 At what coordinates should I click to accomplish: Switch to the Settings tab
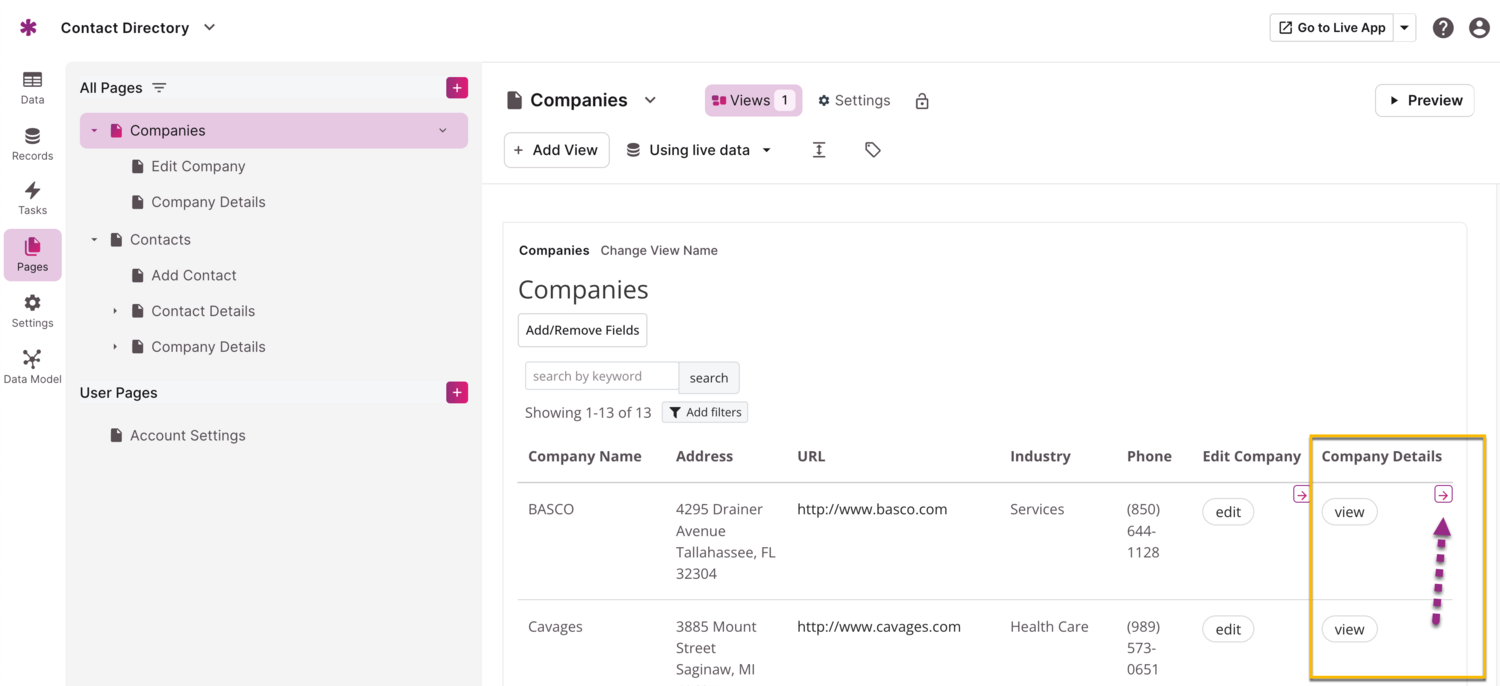point(854,100)
